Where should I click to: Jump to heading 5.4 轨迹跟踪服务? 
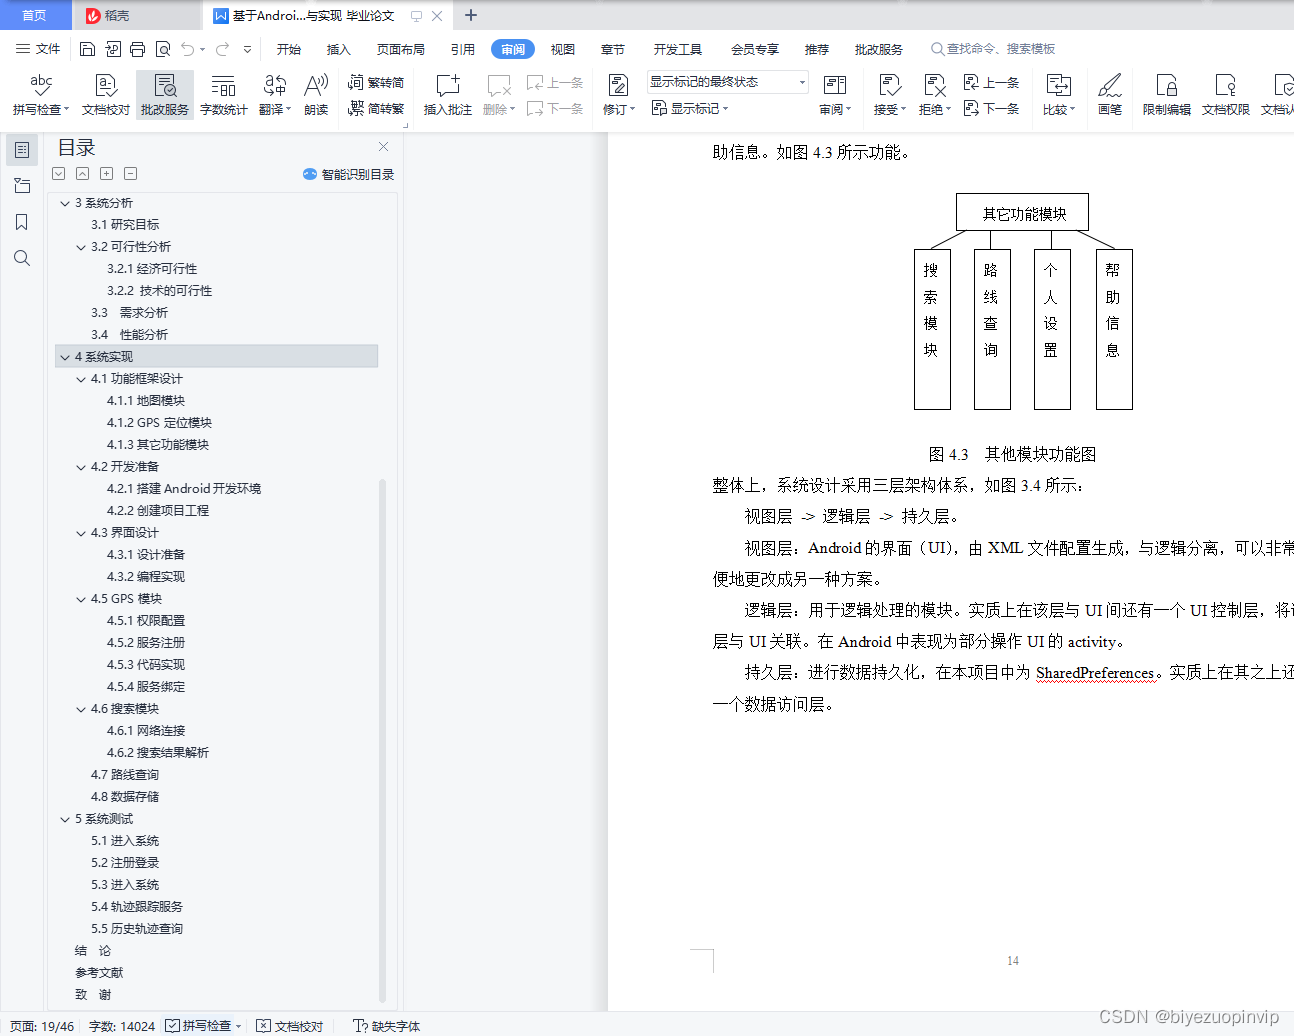click(x=137, y=907)
